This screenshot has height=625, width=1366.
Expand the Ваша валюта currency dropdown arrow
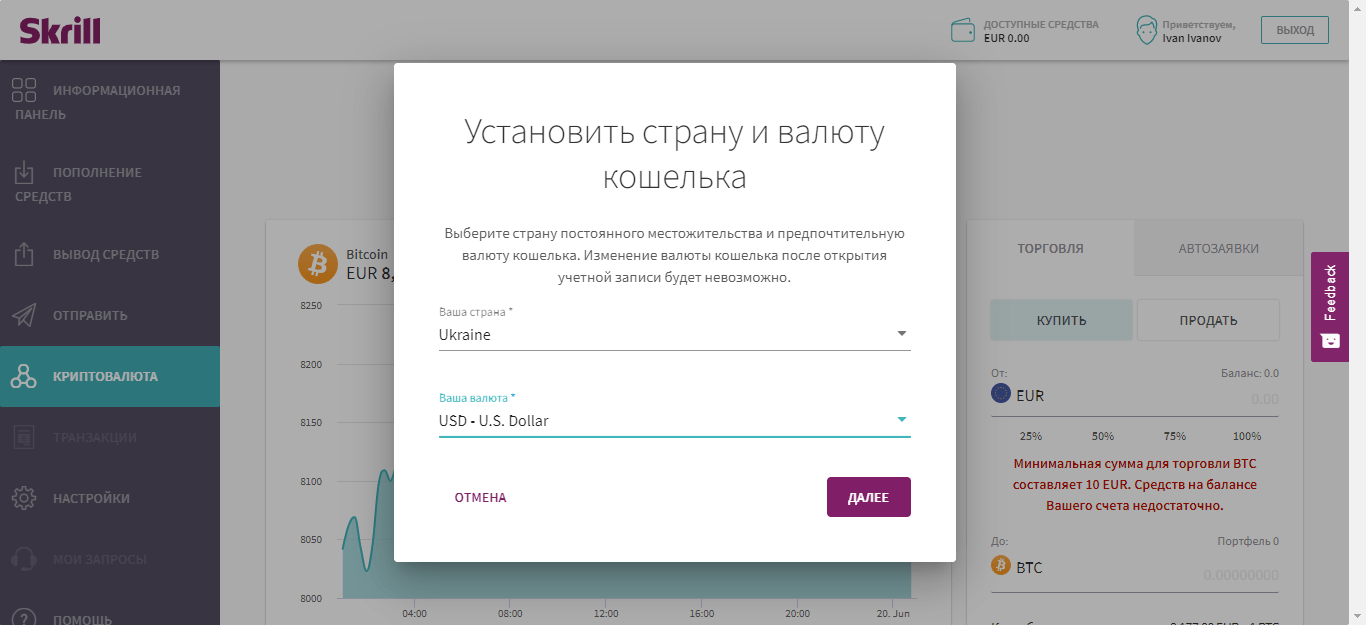click(901, 420)
